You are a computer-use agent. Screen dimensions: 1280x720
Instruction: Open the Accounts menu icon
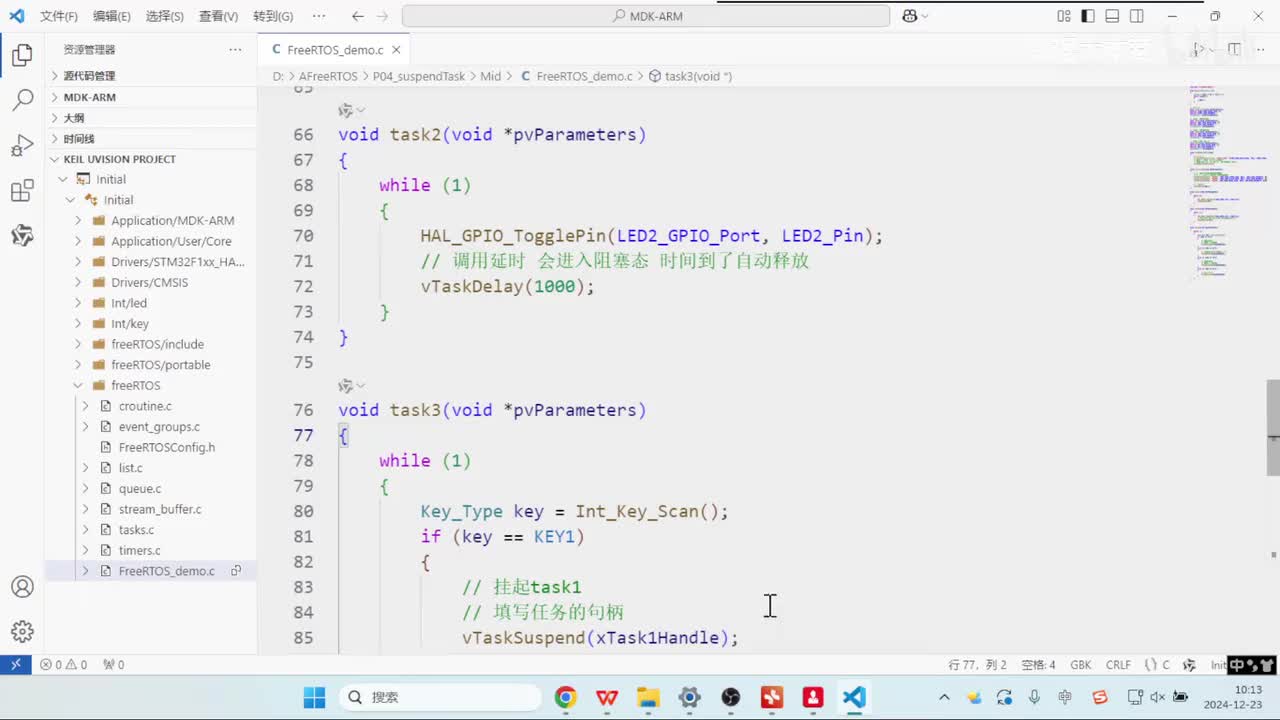pos(22,587)
